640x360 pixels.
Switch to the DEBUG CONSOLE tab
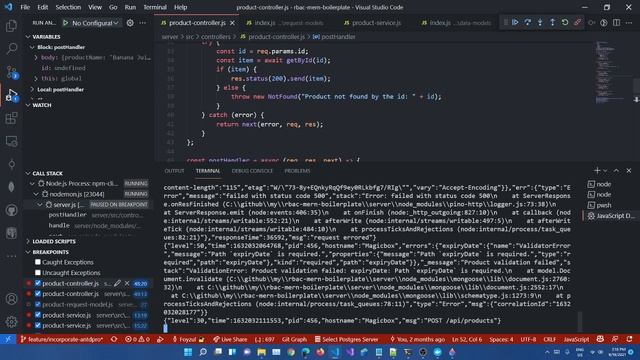252,171
